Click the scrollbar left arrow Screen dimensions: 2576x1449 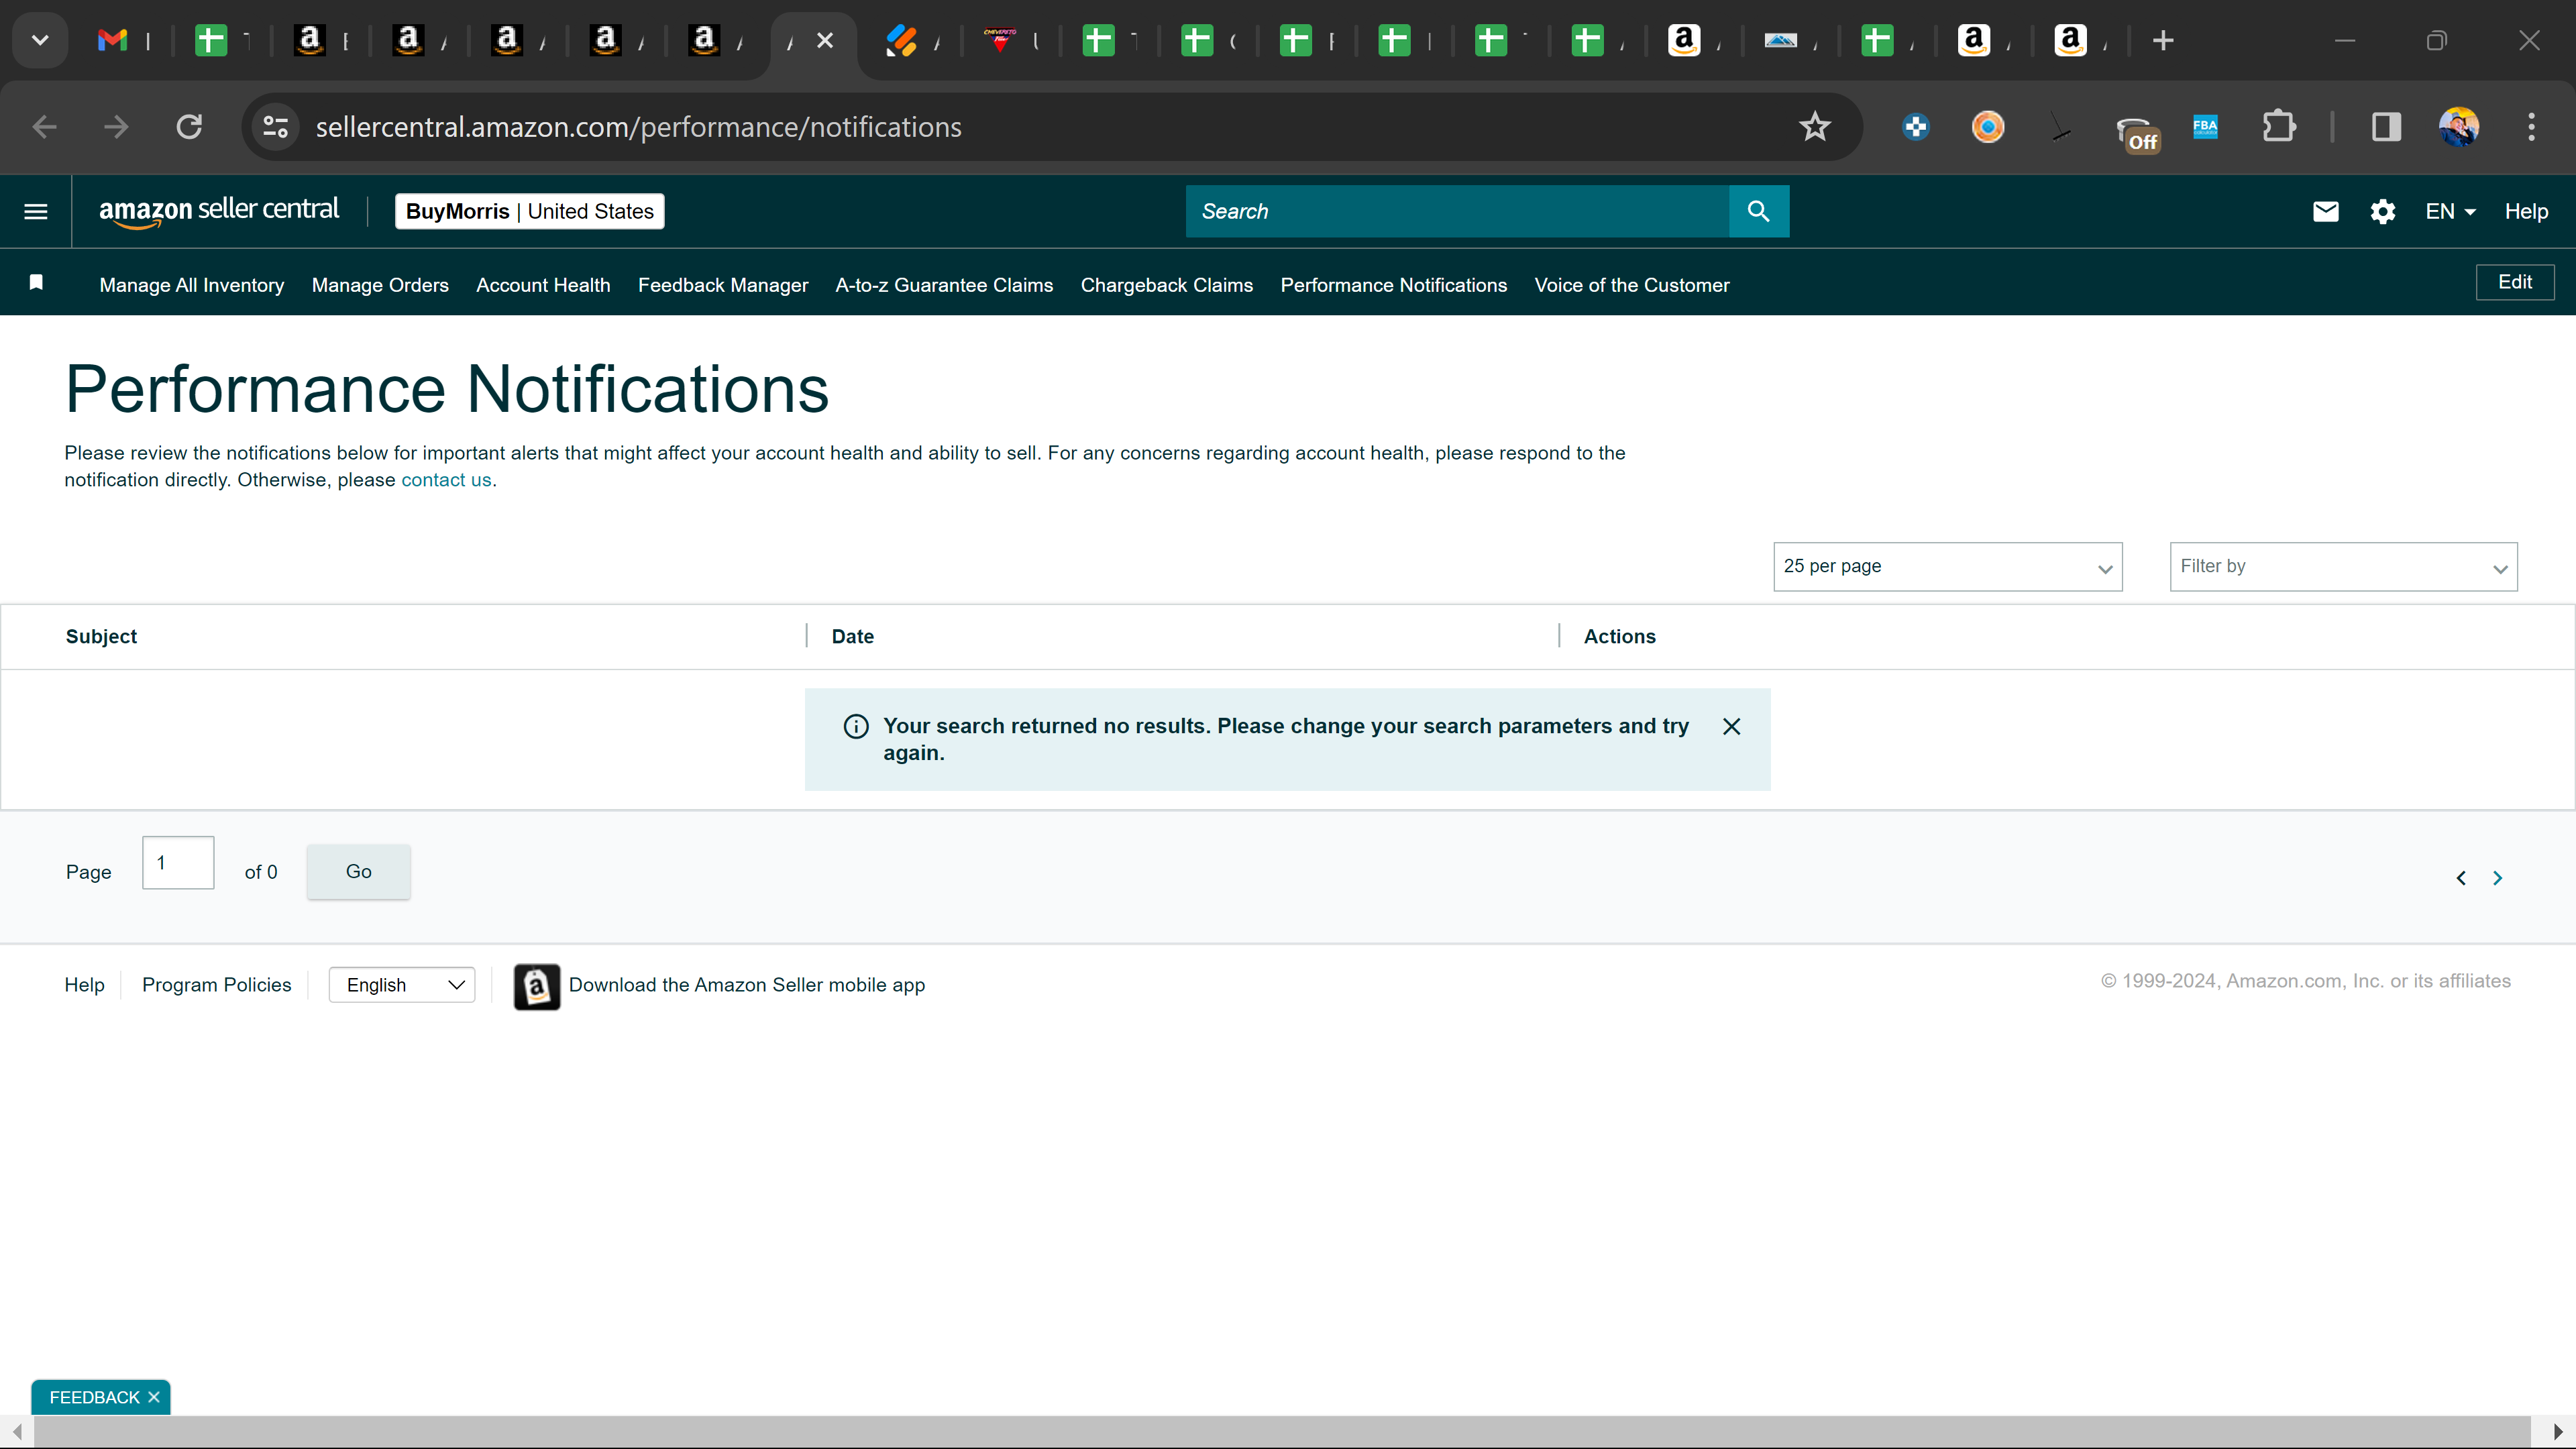pyautogui.click(x=17, y=1431)
